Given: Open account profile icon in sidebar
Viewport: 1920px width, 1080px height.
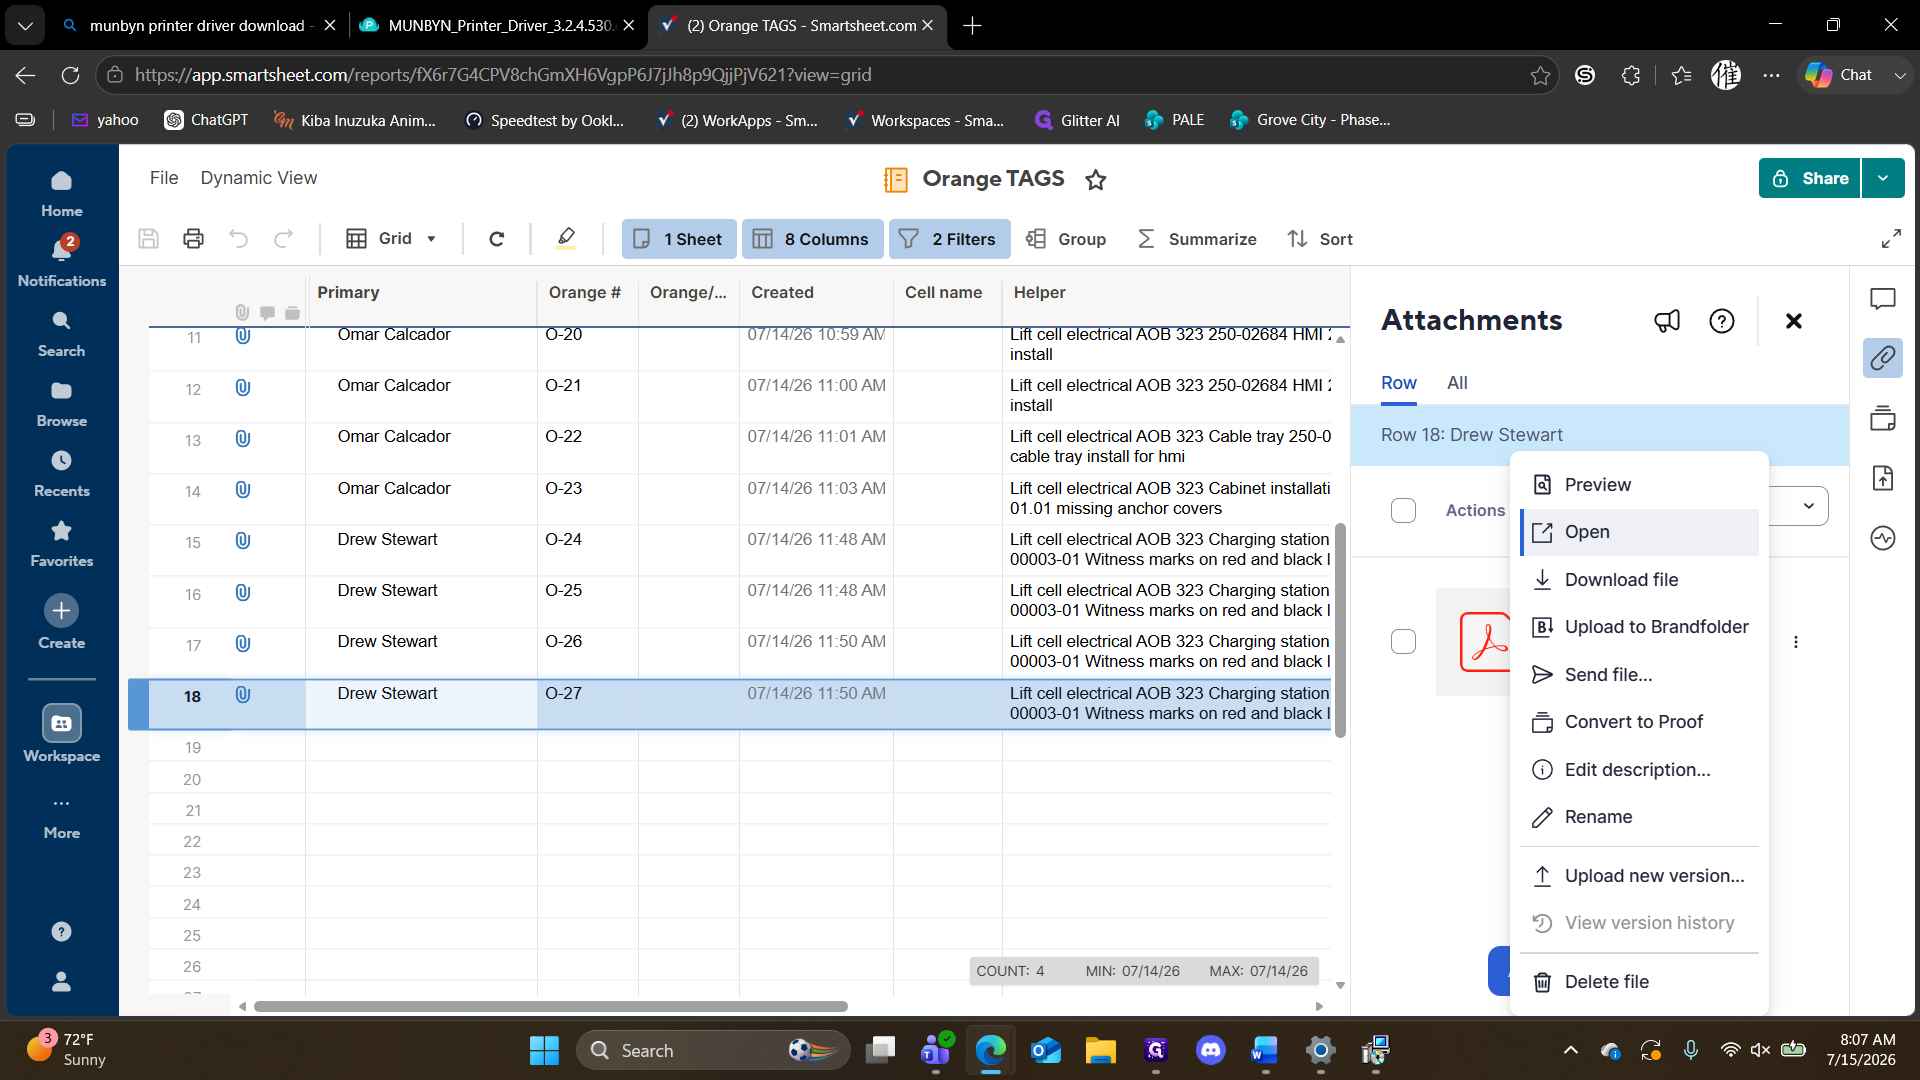Looking at the screenshot, I should 62,981.
